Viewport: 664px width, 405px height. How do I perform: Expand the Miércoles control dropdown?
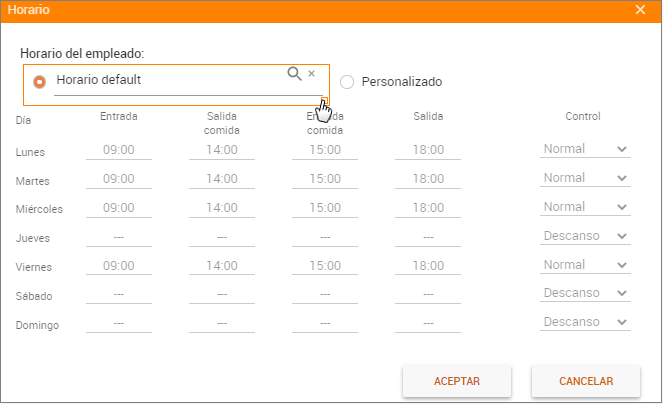(585, 207)
